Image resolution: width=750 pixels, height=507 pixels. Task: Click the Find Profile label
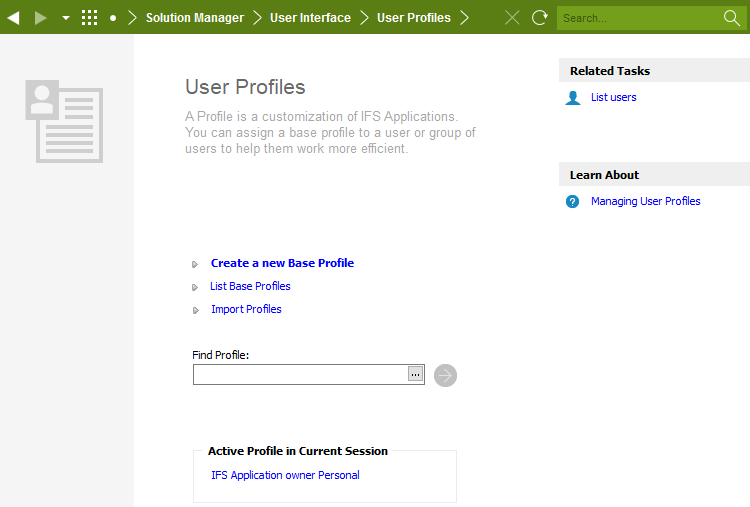[x=221, y=355]
